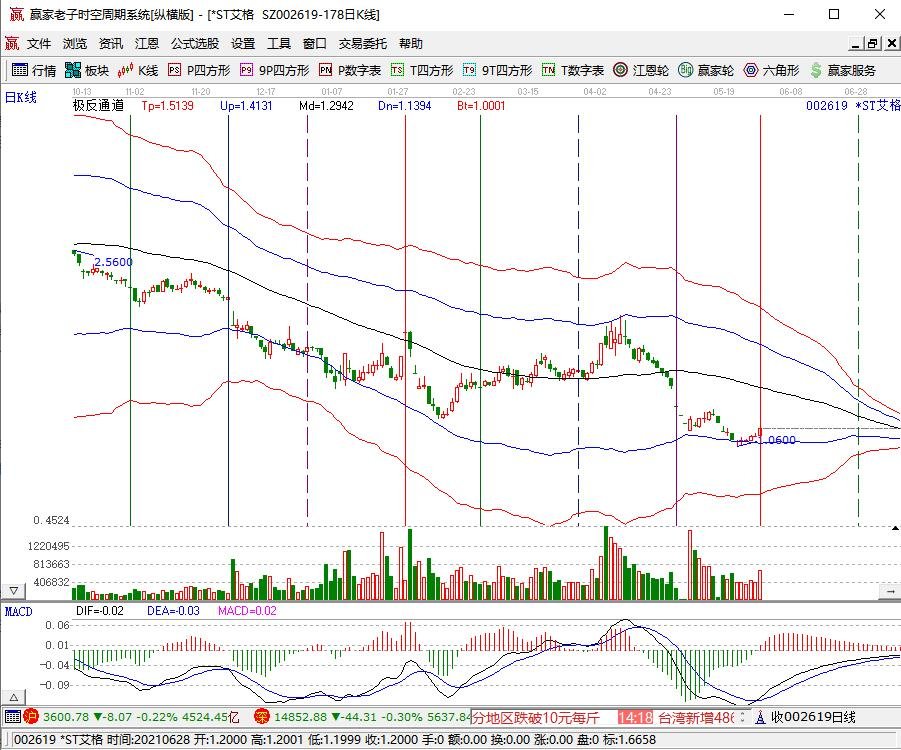Click the 04-02 date on the time axis
Image resolution: width=901 pixels, height=750 pixels.
595,91
